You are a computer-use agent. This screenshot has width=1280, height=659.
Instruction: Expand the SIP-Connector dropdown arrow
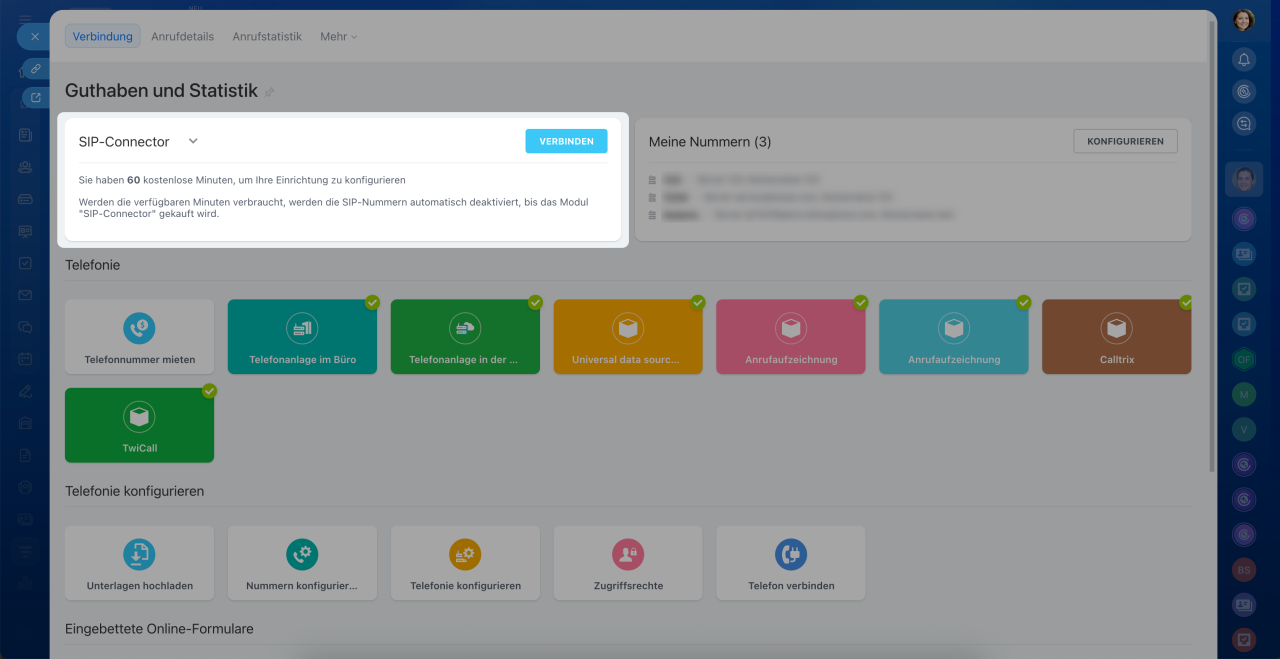pyautogui.click(x=193, y=141)
